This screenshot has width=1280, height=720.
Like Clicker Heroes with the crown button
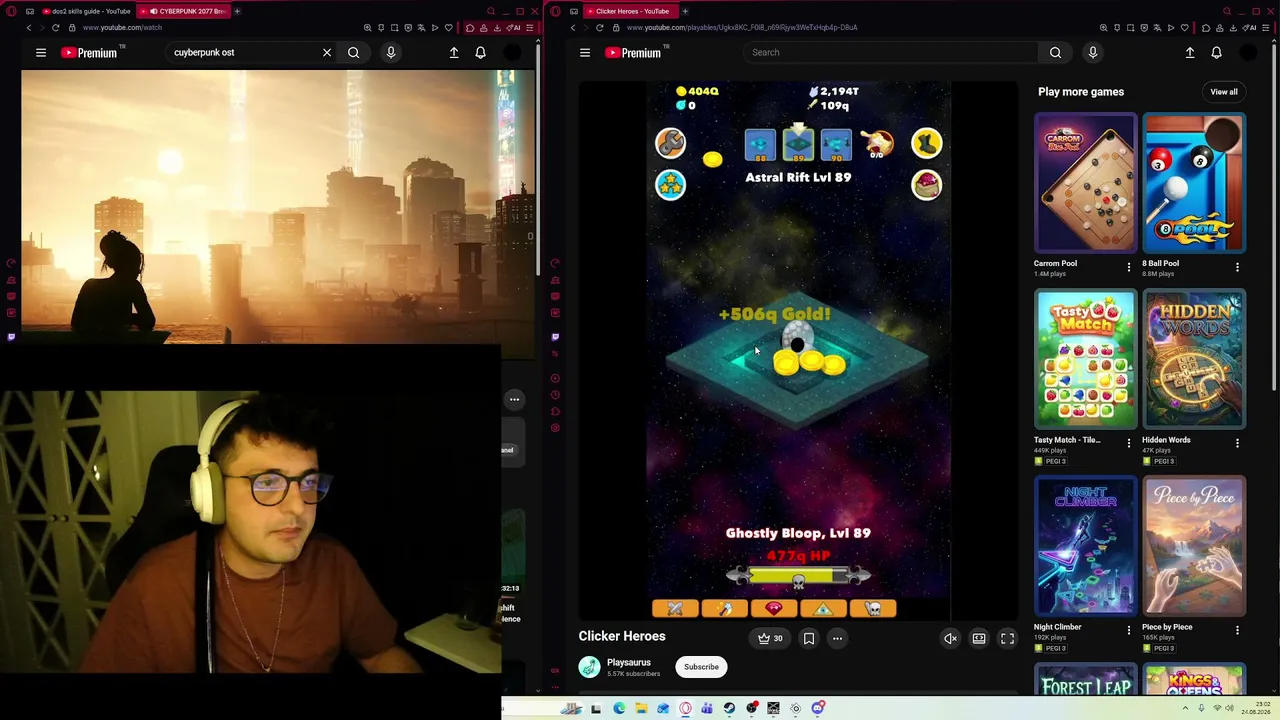(x=770, y=638)
